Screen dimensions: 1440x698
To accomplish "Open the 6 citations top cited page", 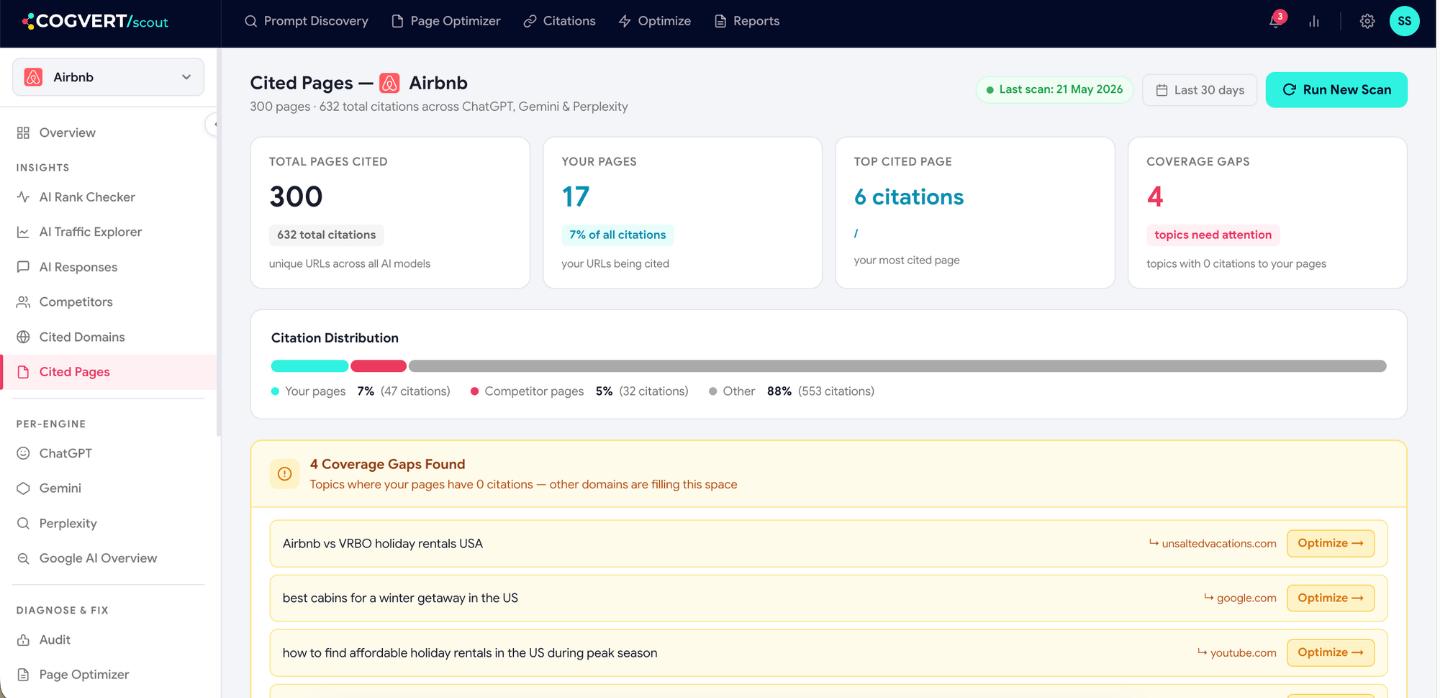I will [909, 197].
